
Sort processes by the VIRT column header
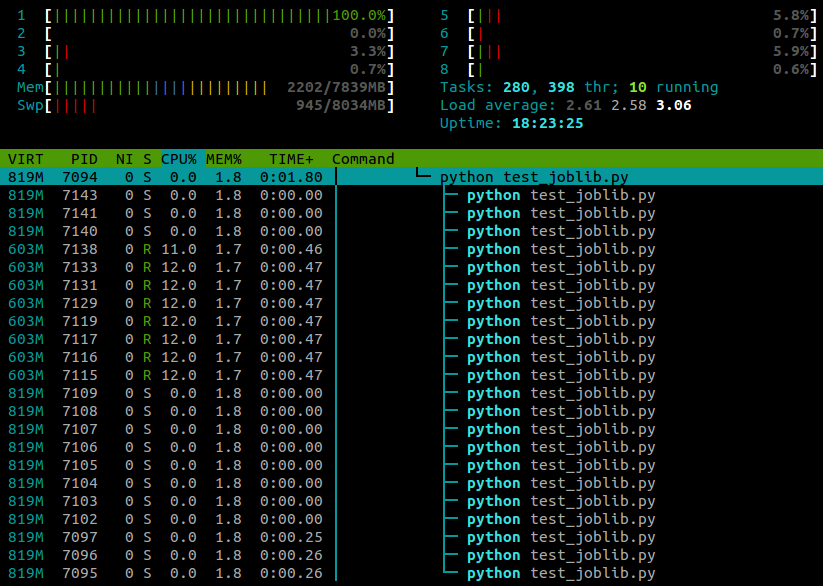pyautogui.click(x=25, y=159)
